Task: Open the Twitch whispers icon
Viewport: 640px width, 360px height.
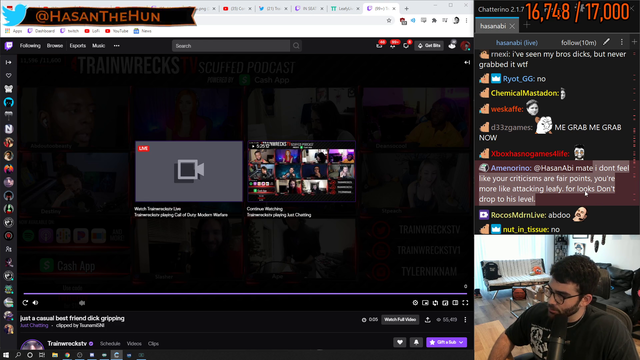Action: [406, 45]
